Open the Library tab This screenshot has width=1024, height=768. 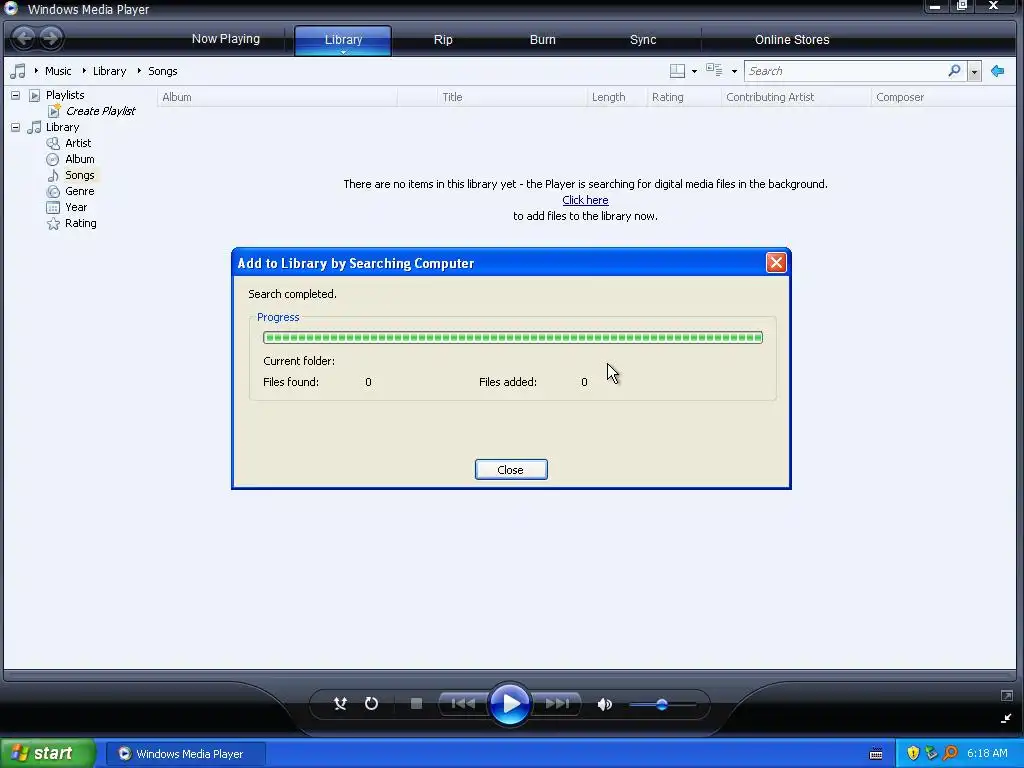click(343, 39)
